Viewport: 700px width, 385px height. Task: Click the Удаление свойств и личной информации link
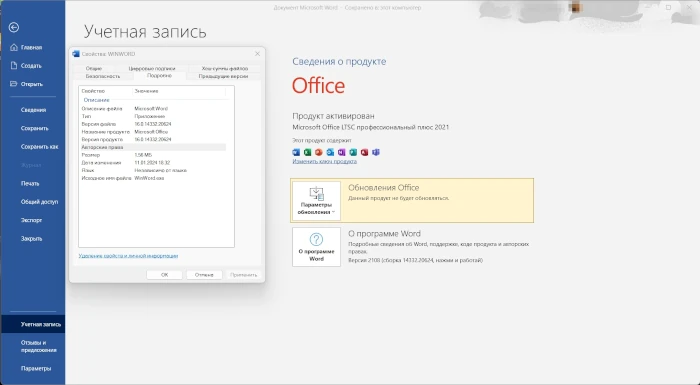tap(128, 256)
